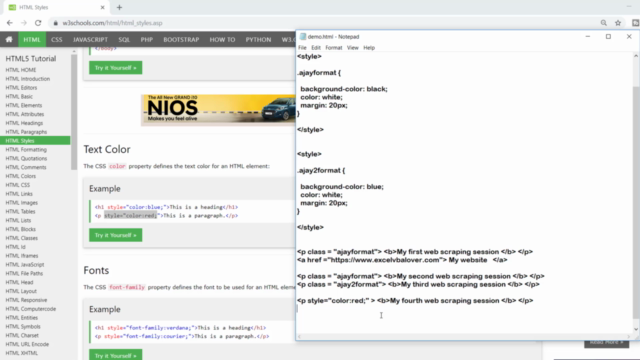
Task: Open the Notepad View menu
Action: point(353,48)
